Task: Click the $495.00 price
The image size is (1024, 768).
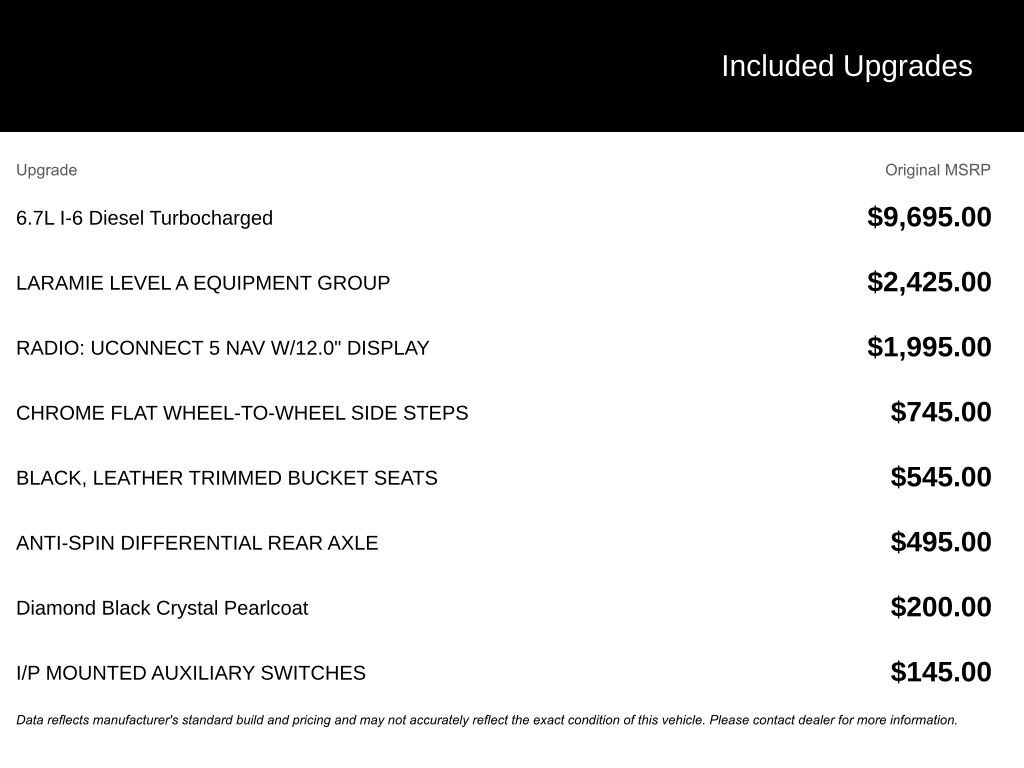Action: click(941, 542)
